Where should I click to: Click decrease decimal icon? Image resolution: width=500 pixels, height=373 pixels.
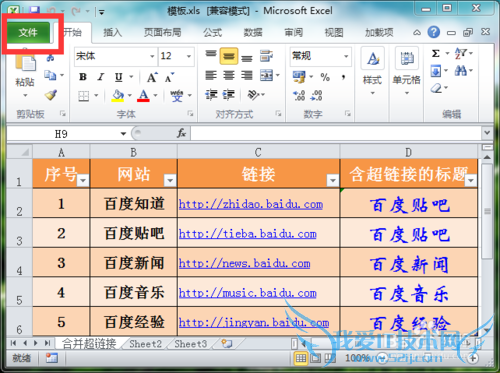[316, 96]
